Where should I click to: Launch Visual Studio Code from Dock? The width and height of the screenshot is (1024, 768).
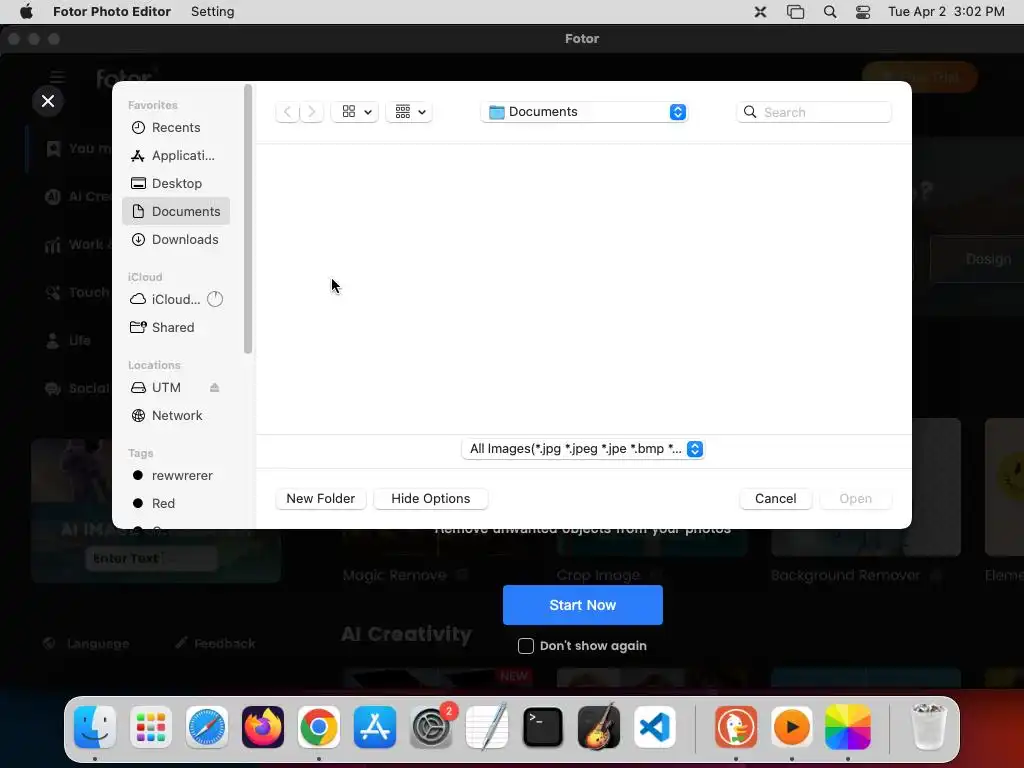click(655, 727)
